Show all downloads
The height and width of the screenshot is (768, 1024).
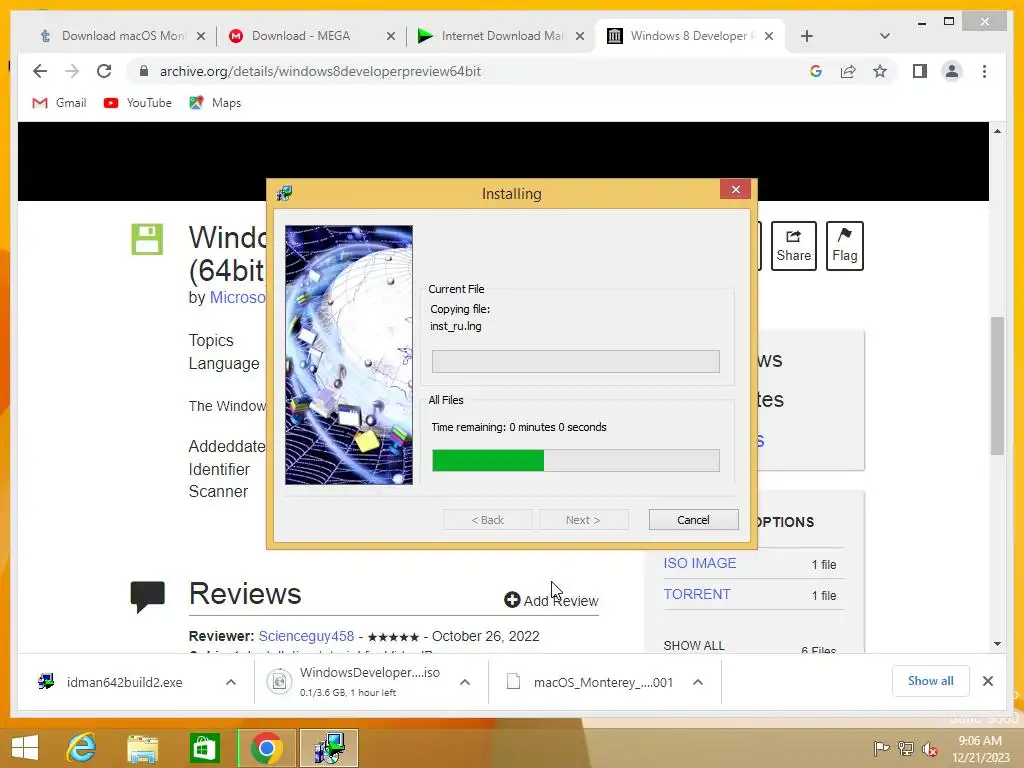point(930,681)
